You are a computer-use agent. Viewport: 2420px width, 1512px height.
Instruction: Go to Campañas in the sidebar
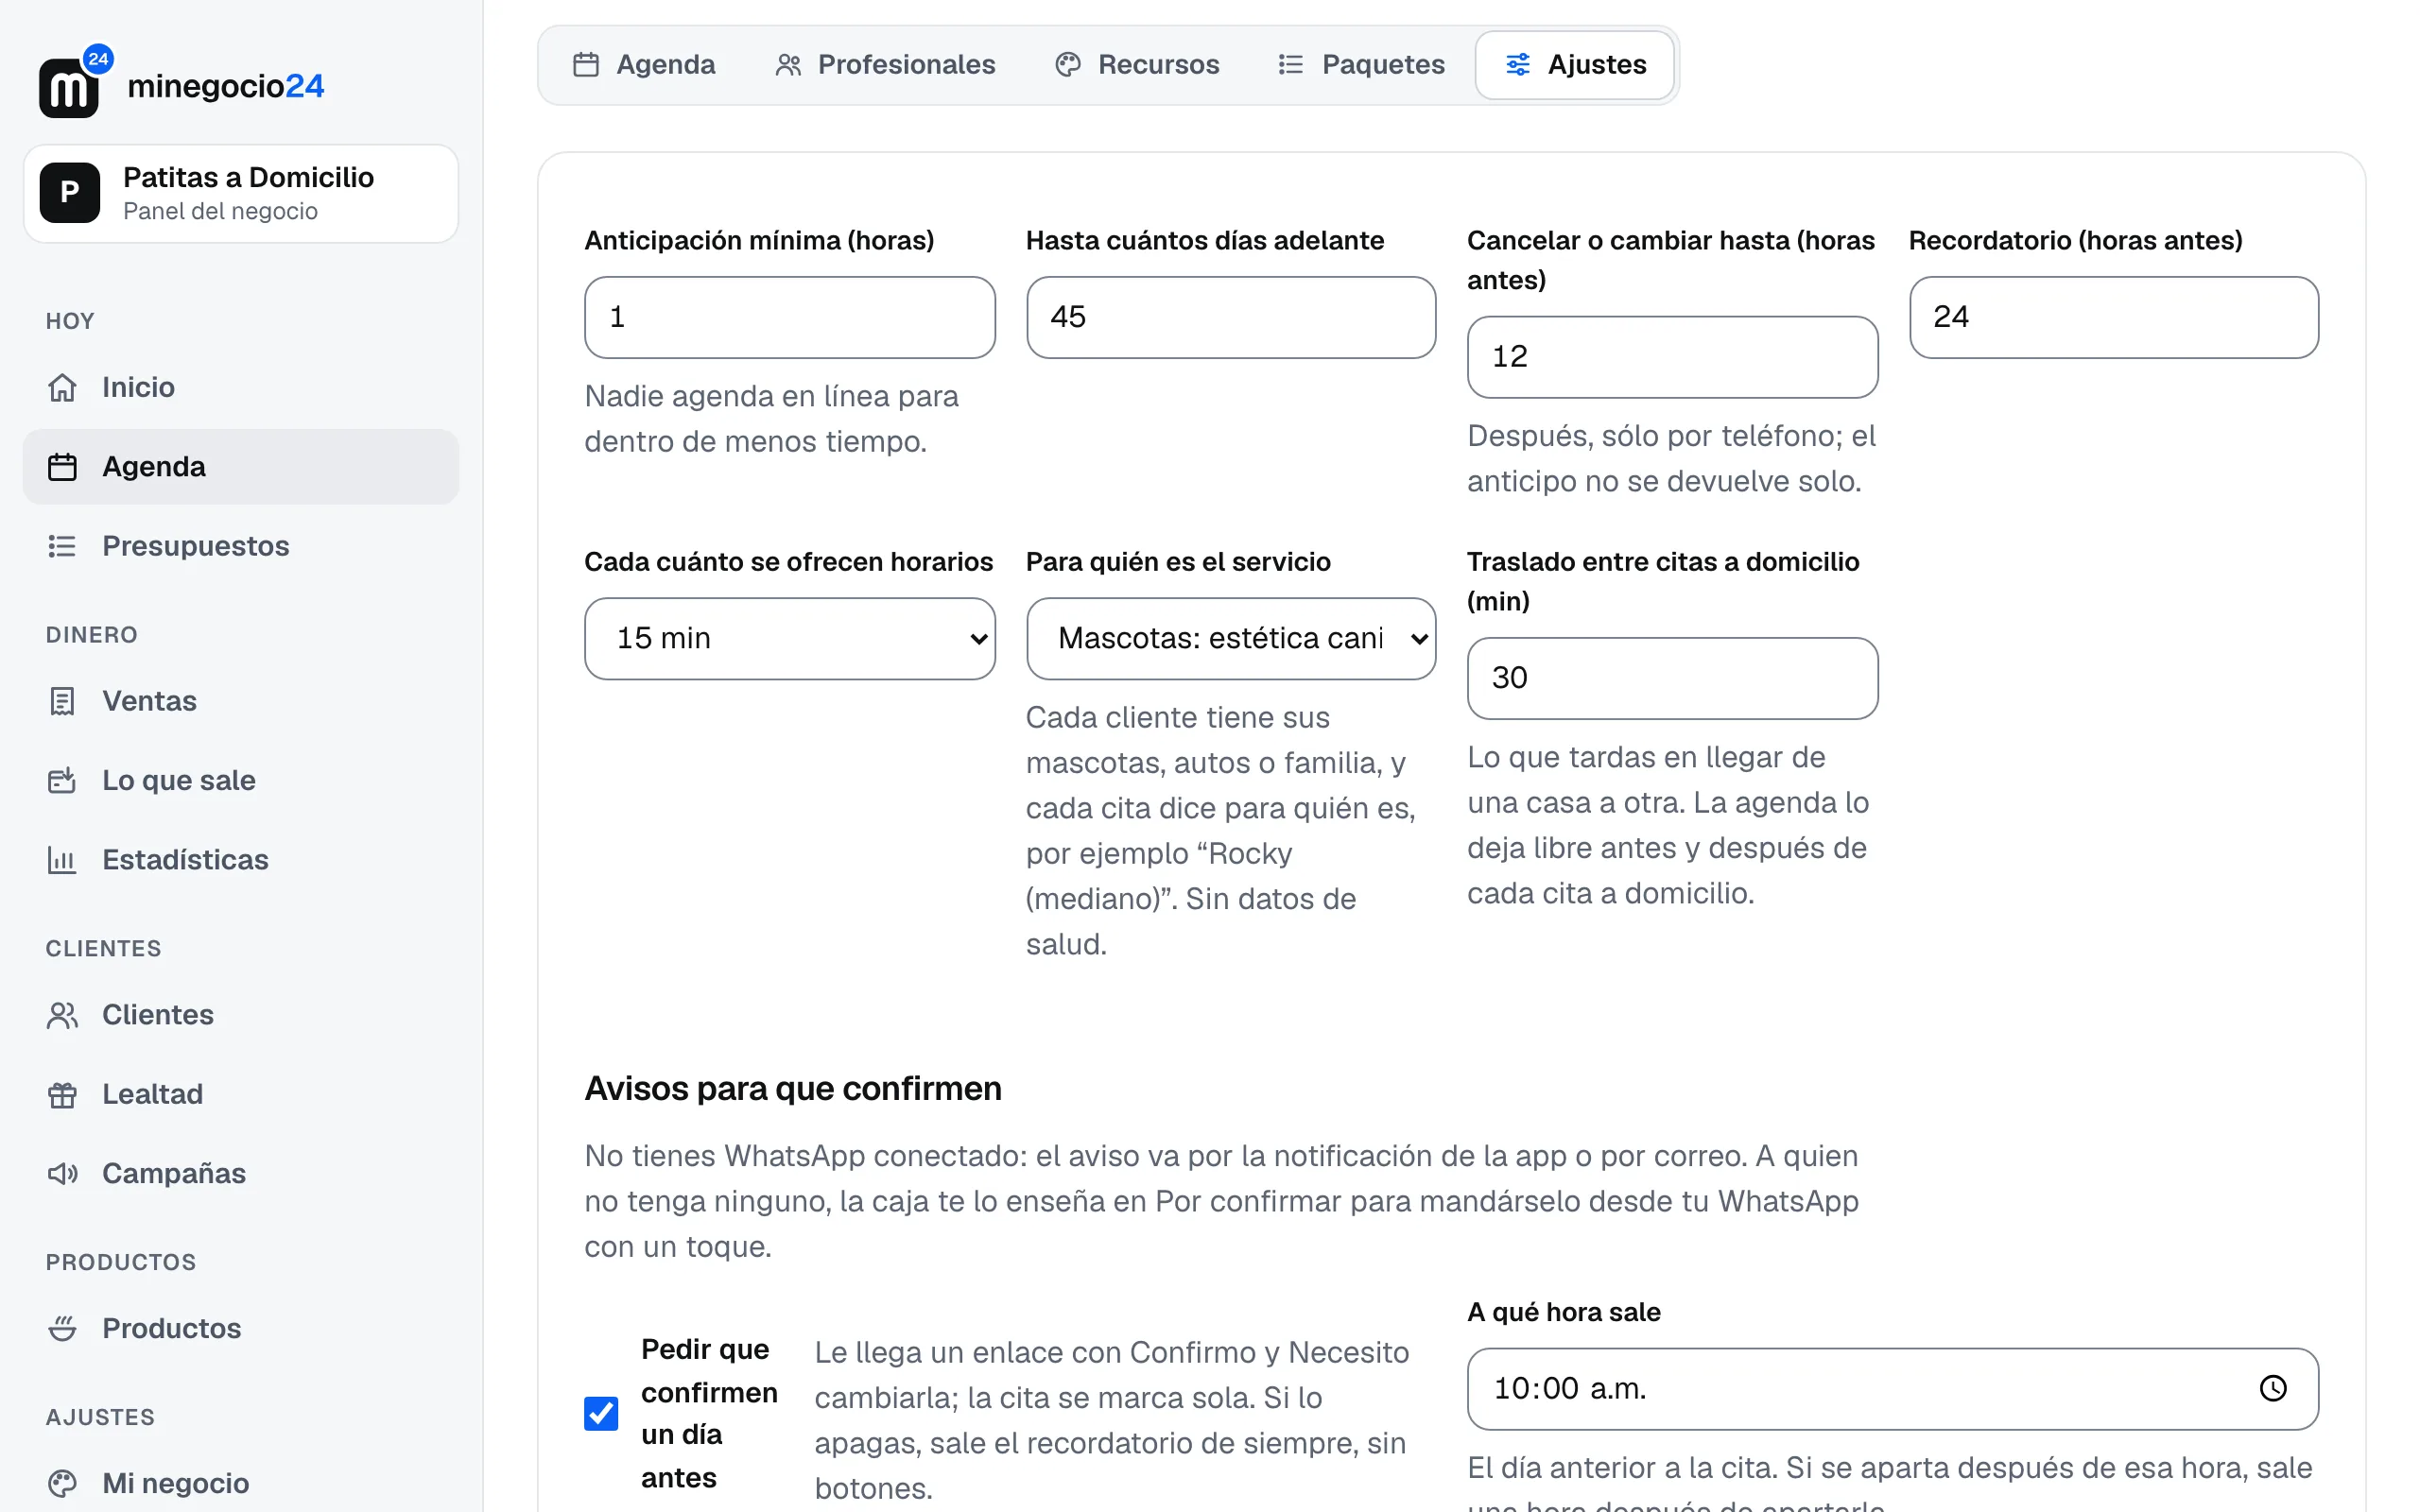[x=241, y=1173]
